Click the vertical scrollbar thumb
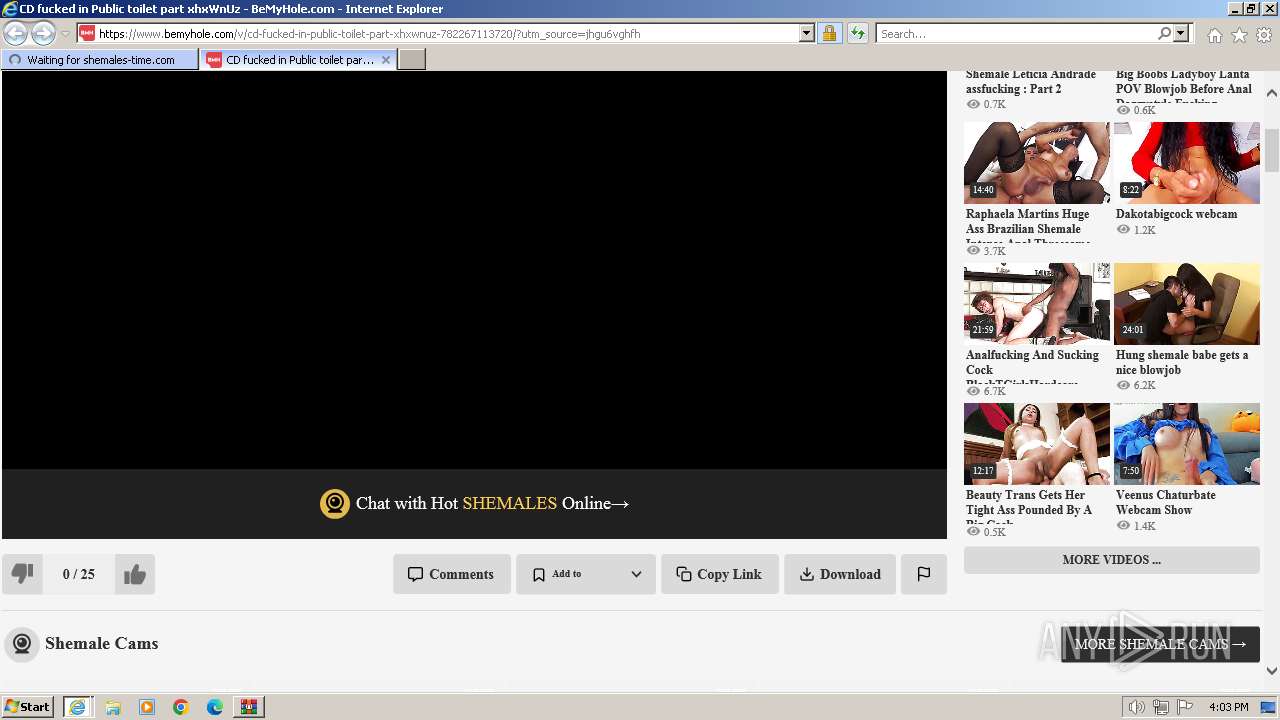Viewport: 1280px width, 720px height. pos(1272,150)
